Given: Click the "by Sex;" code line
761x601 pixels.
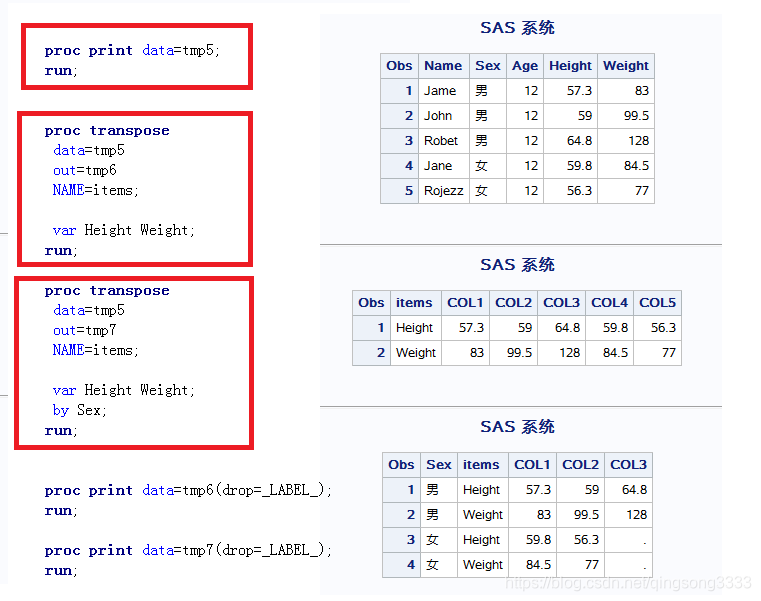Looking at the screenshot, I should click(x=80, y=410).
